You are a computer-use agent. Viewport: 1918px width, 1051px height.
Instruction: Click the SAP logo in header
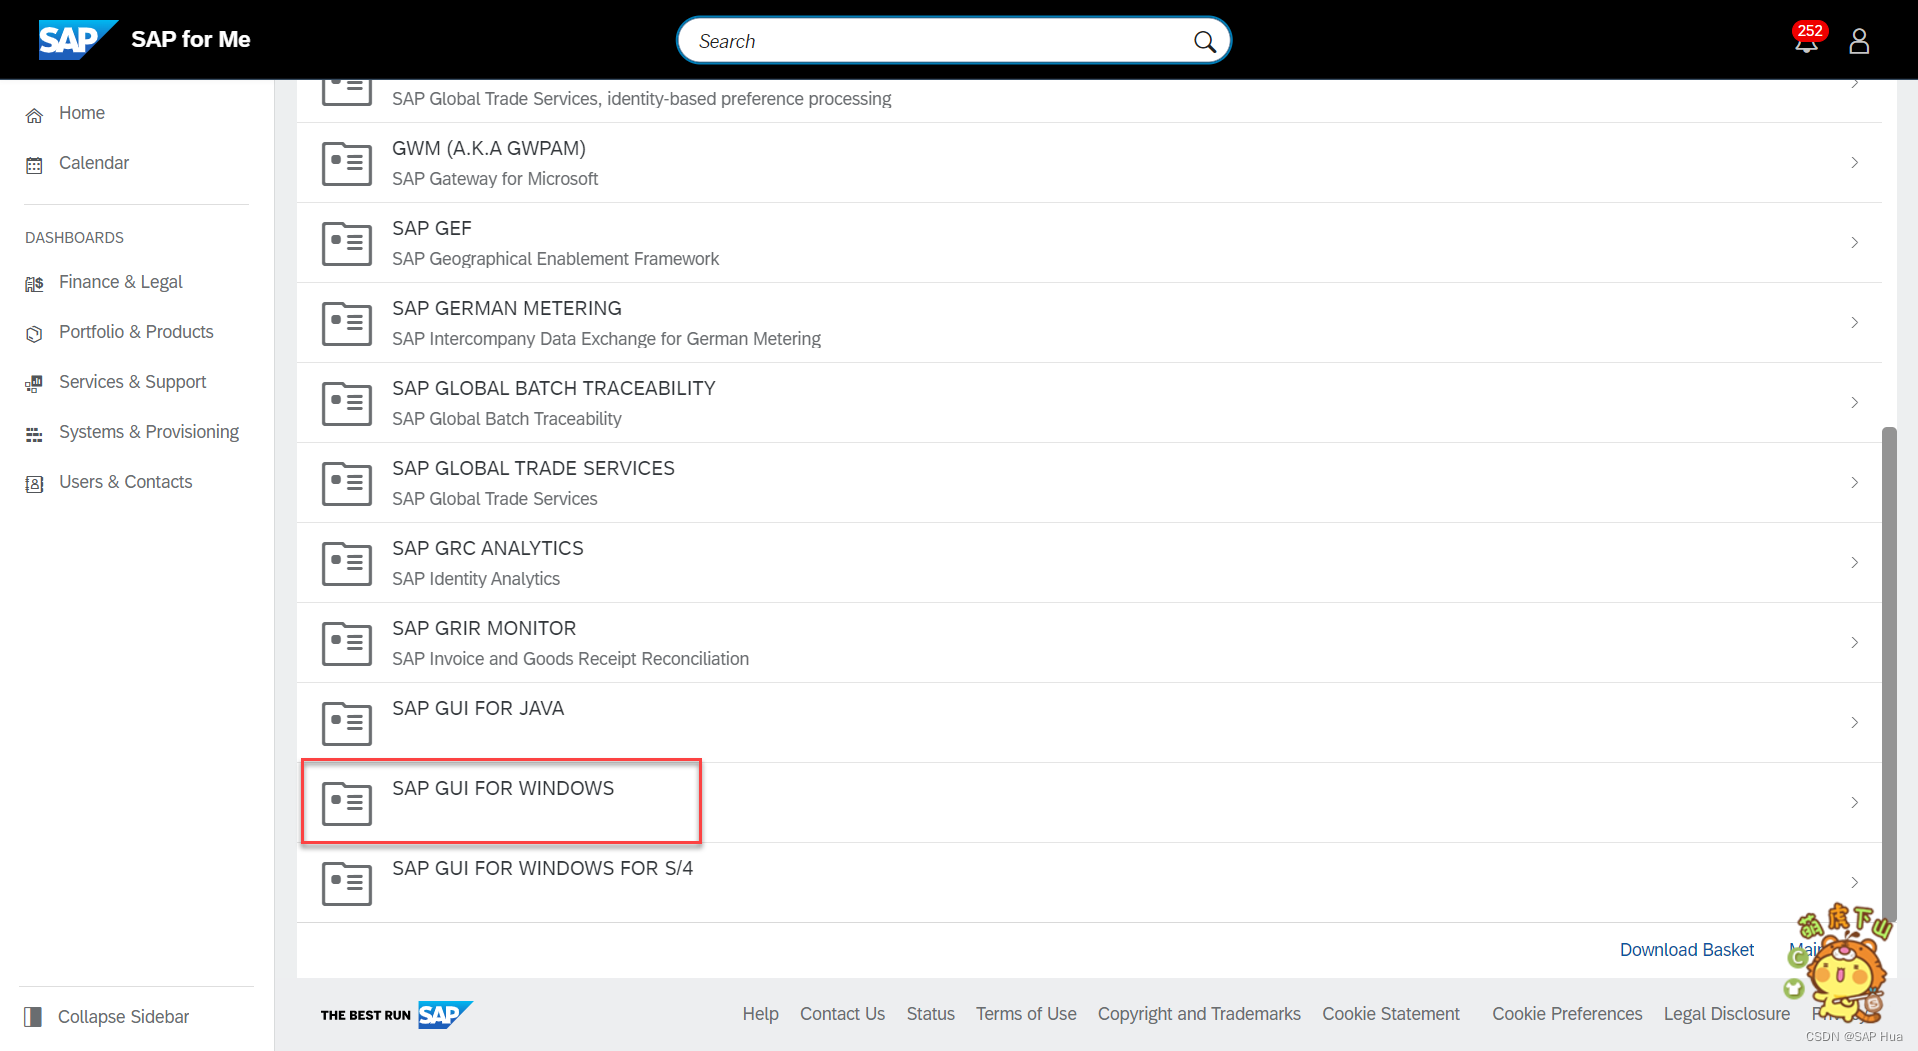point(78,40)
